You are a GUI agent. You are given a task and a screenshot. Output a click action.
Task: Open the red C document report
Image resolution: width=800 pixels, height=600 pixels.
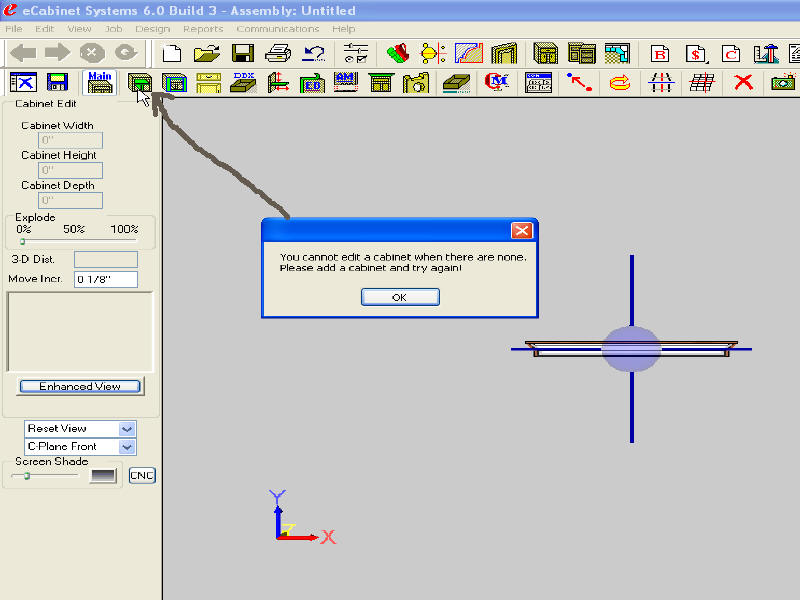(x=731, y=54)
